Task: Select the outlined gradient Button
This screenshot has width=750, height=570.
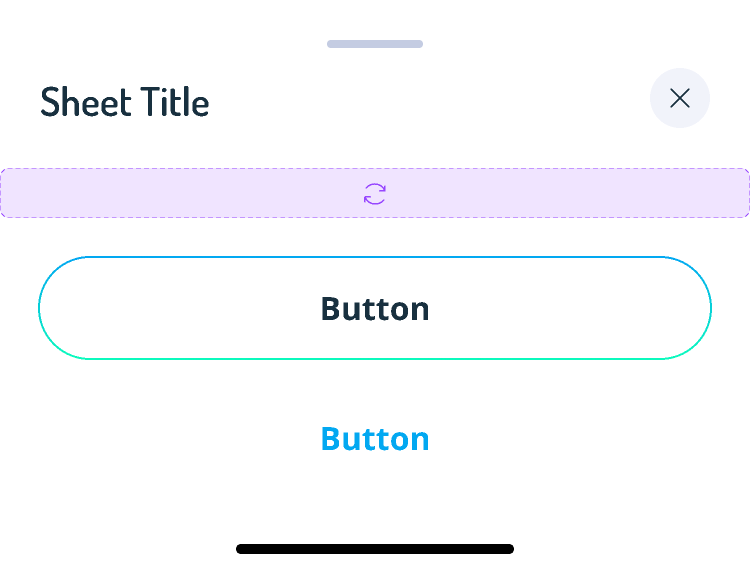Action: click(x=375, y=308)
